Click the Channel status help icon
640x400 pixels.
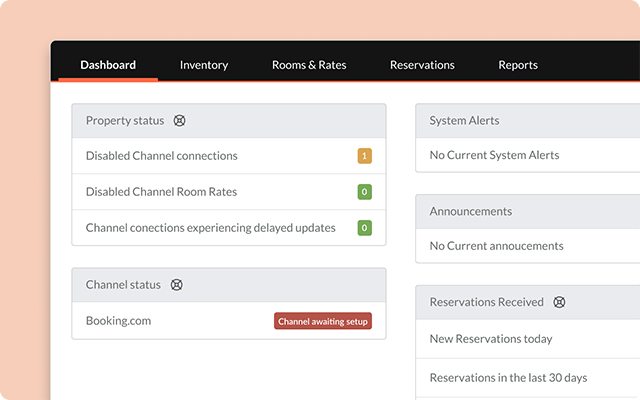pos(177,285)
